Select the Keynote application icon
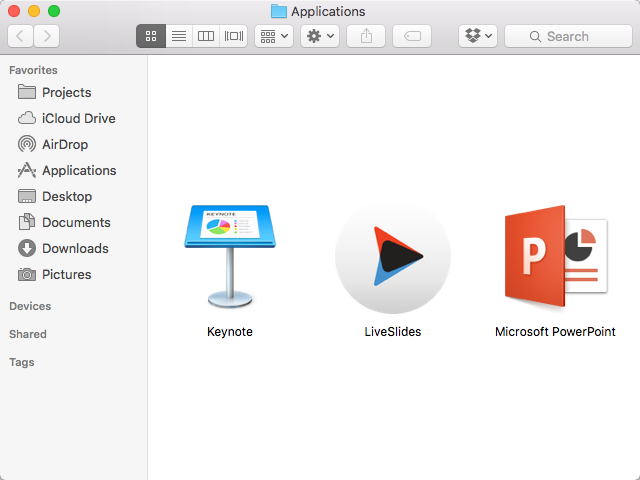640x480 pixels. click(230, 256)
